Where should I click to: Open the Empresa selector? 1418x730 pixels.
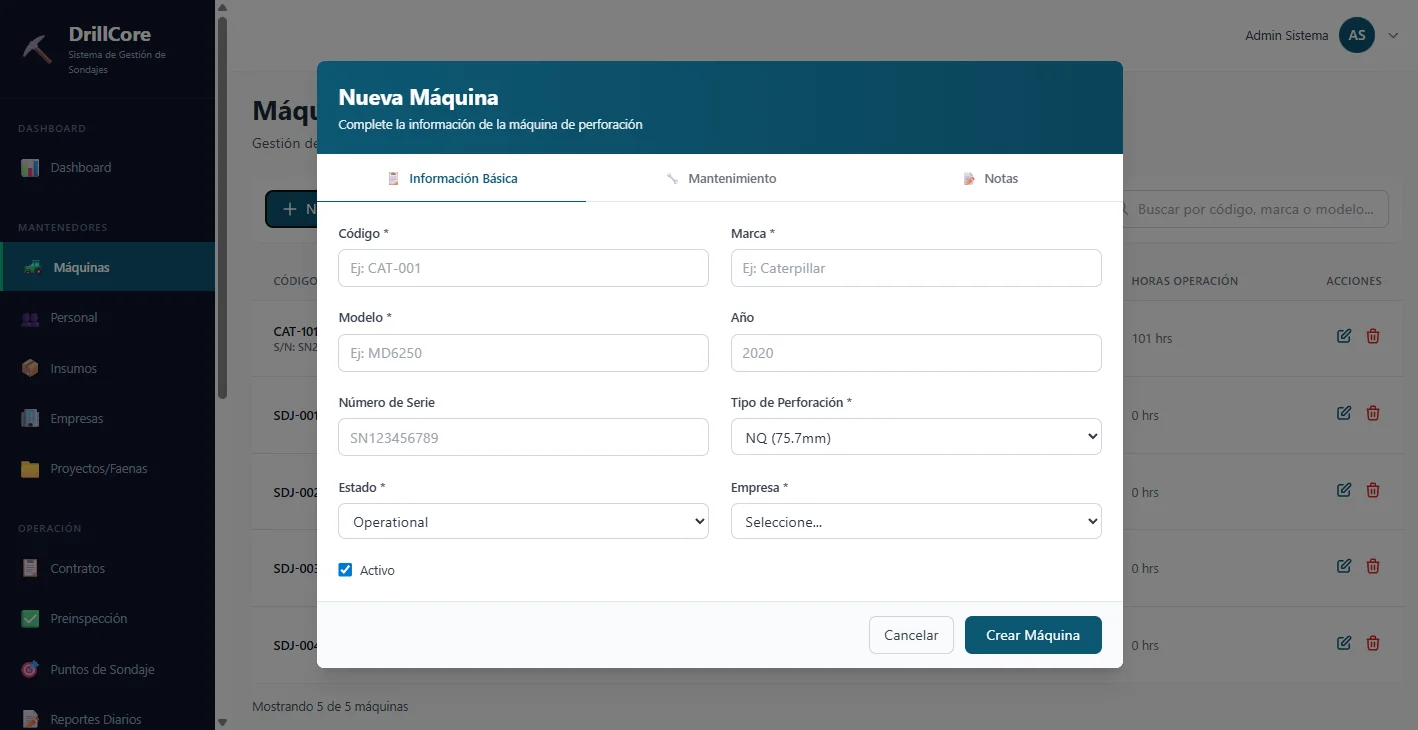916,521
